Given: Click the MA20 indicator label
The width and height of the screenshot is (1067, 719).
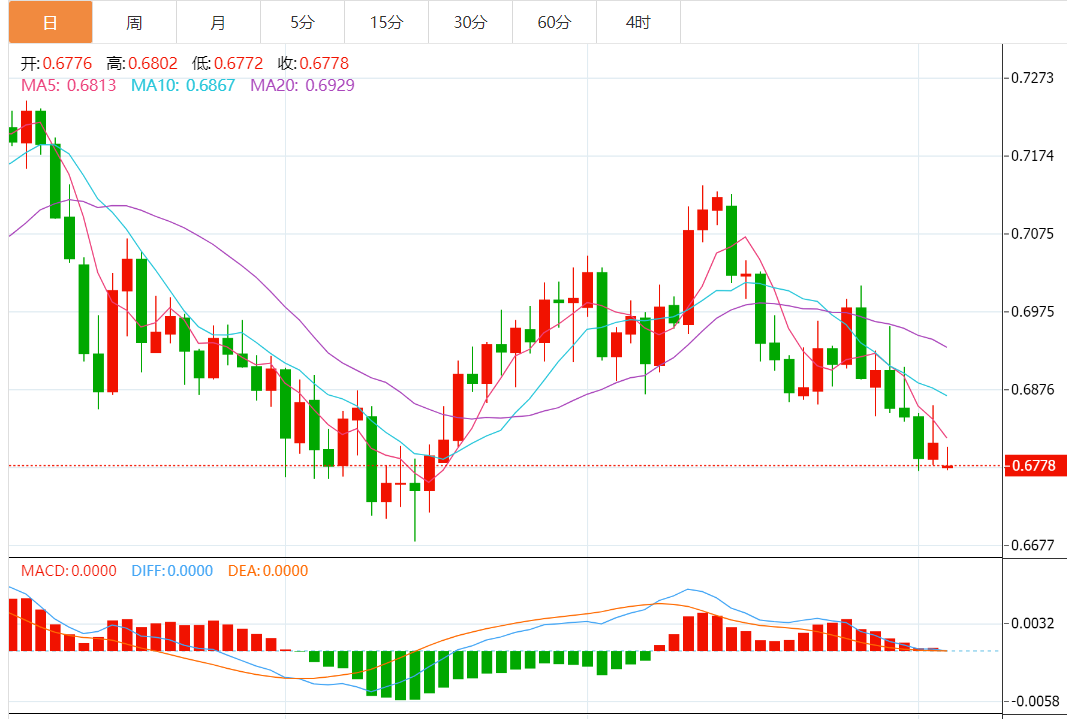Looking at the screenshot, I should coord(302,85).
